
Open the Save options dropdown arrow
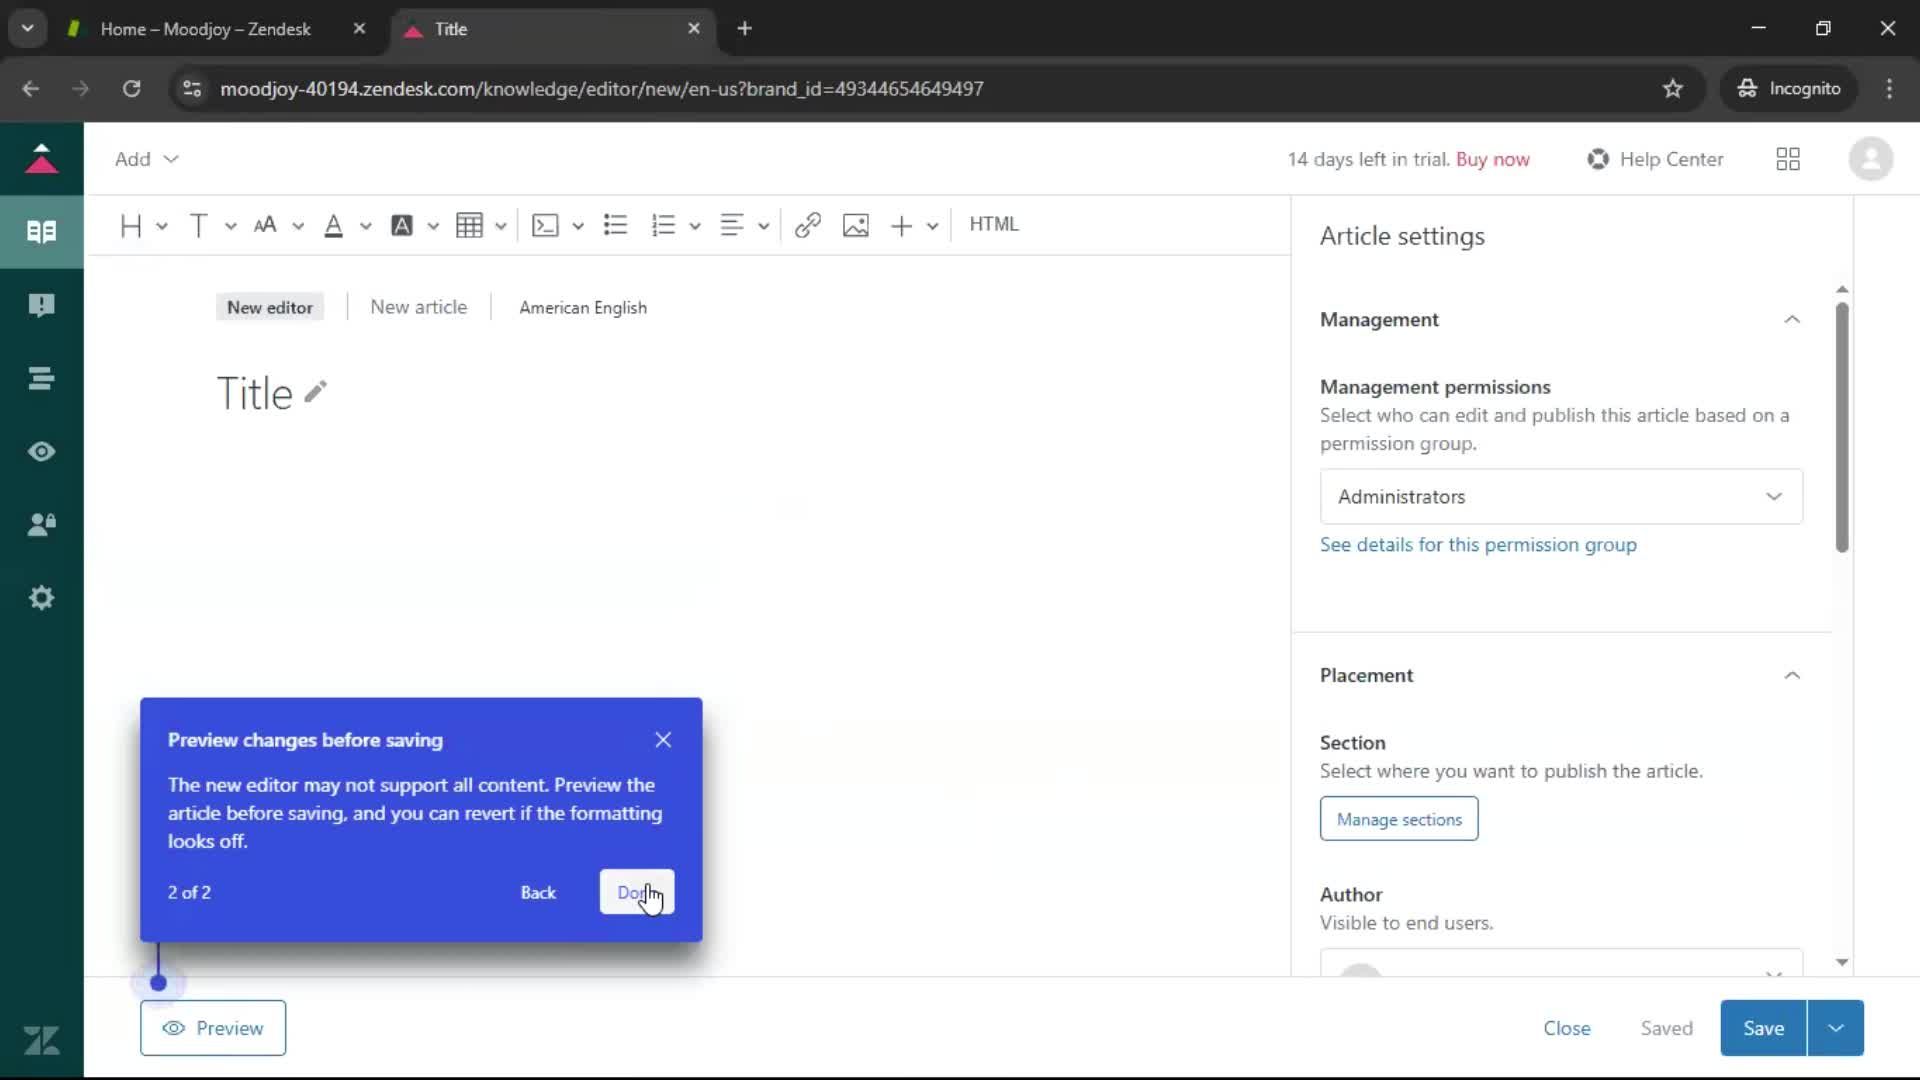(1836, 1028)
